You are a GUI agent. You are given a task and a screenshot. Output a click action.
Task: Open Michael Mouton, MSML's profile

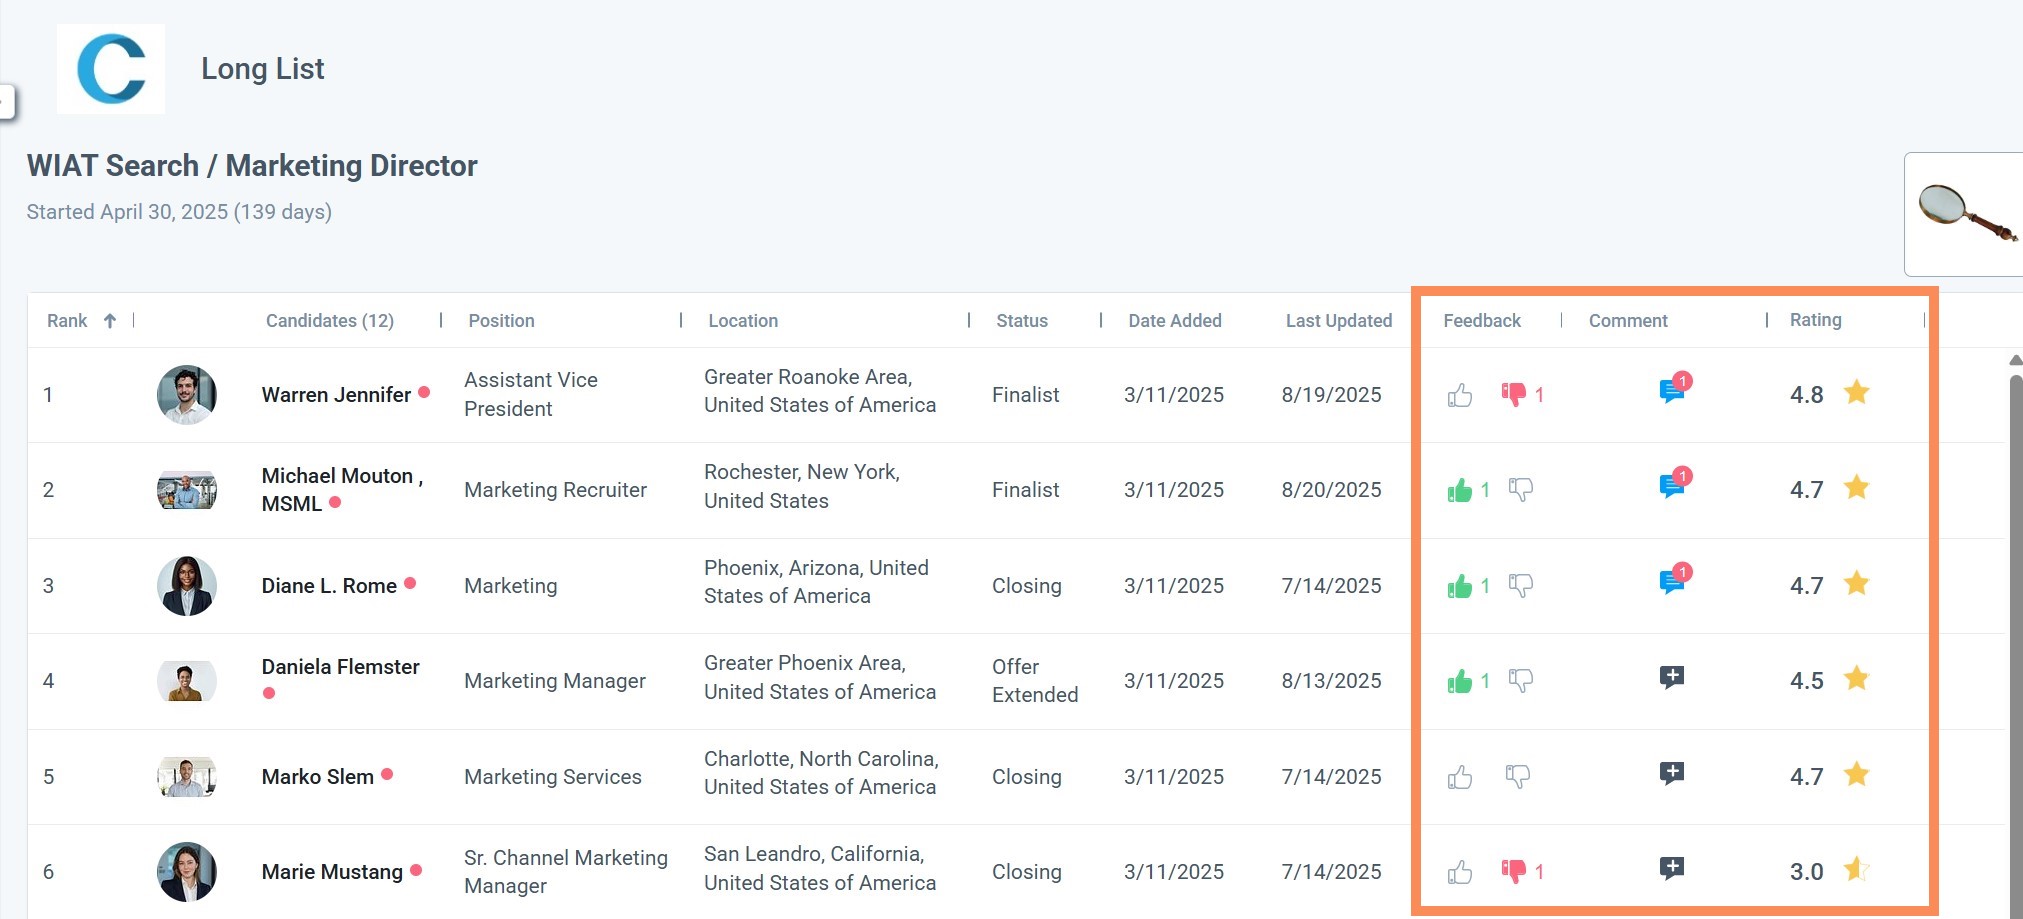[342, 490]
